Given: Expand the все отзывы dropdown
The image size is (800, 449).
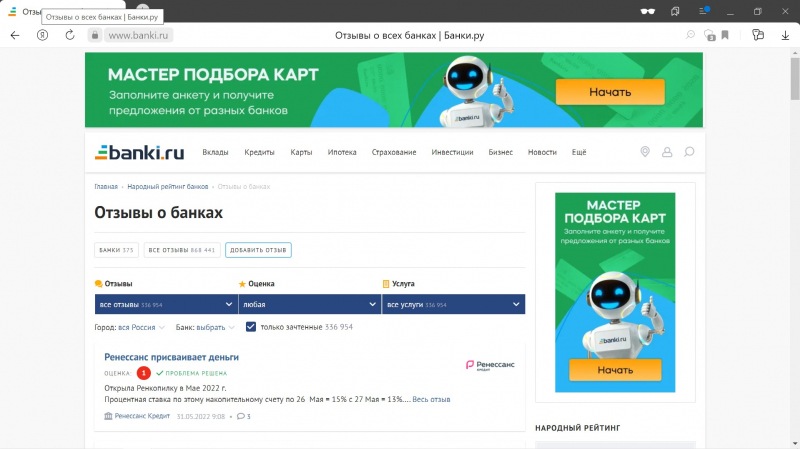Looking at the screenshot, I should point(166,304).
